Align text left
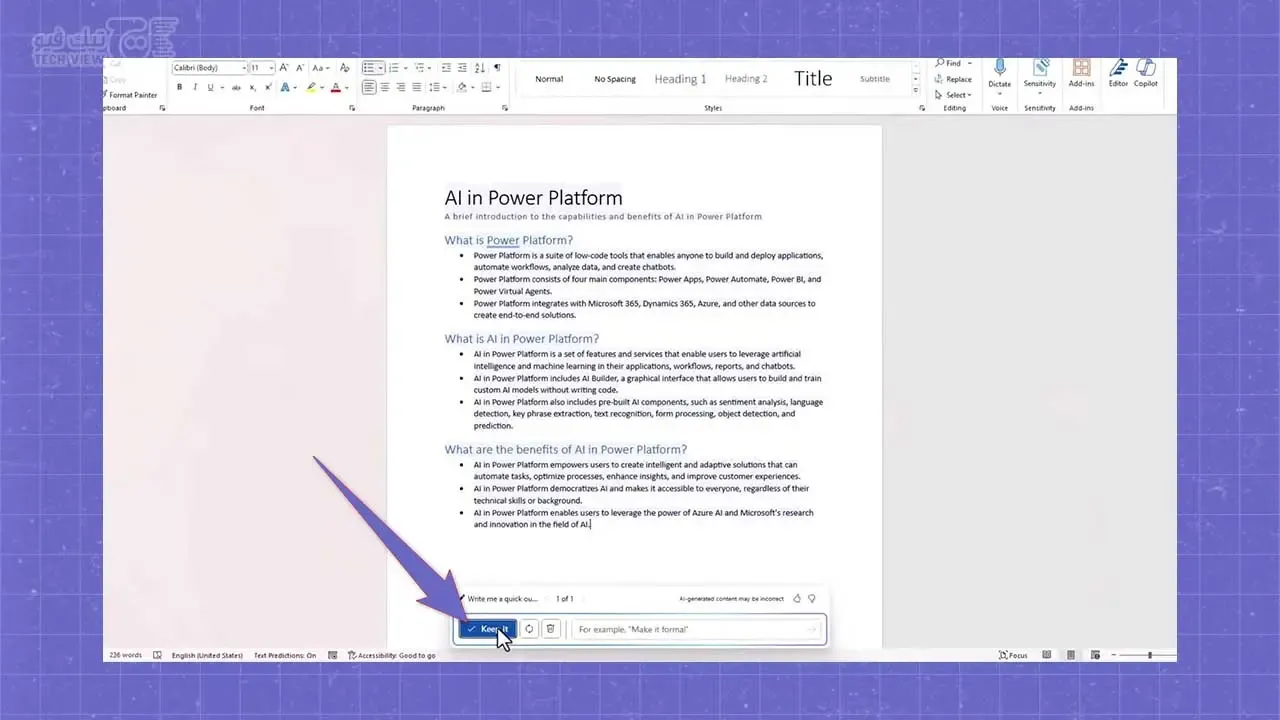The image size is (1280, 720). click(x=369, y=87)
